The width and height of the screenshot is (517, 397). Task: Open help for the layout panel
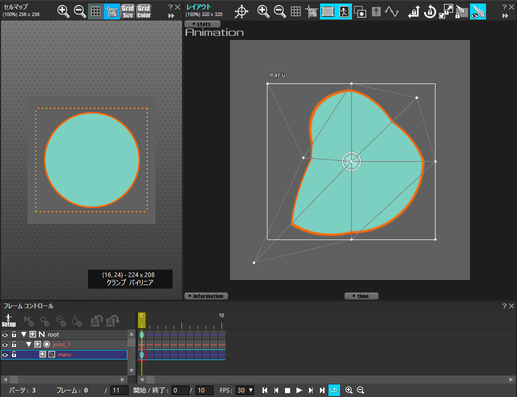504,7
